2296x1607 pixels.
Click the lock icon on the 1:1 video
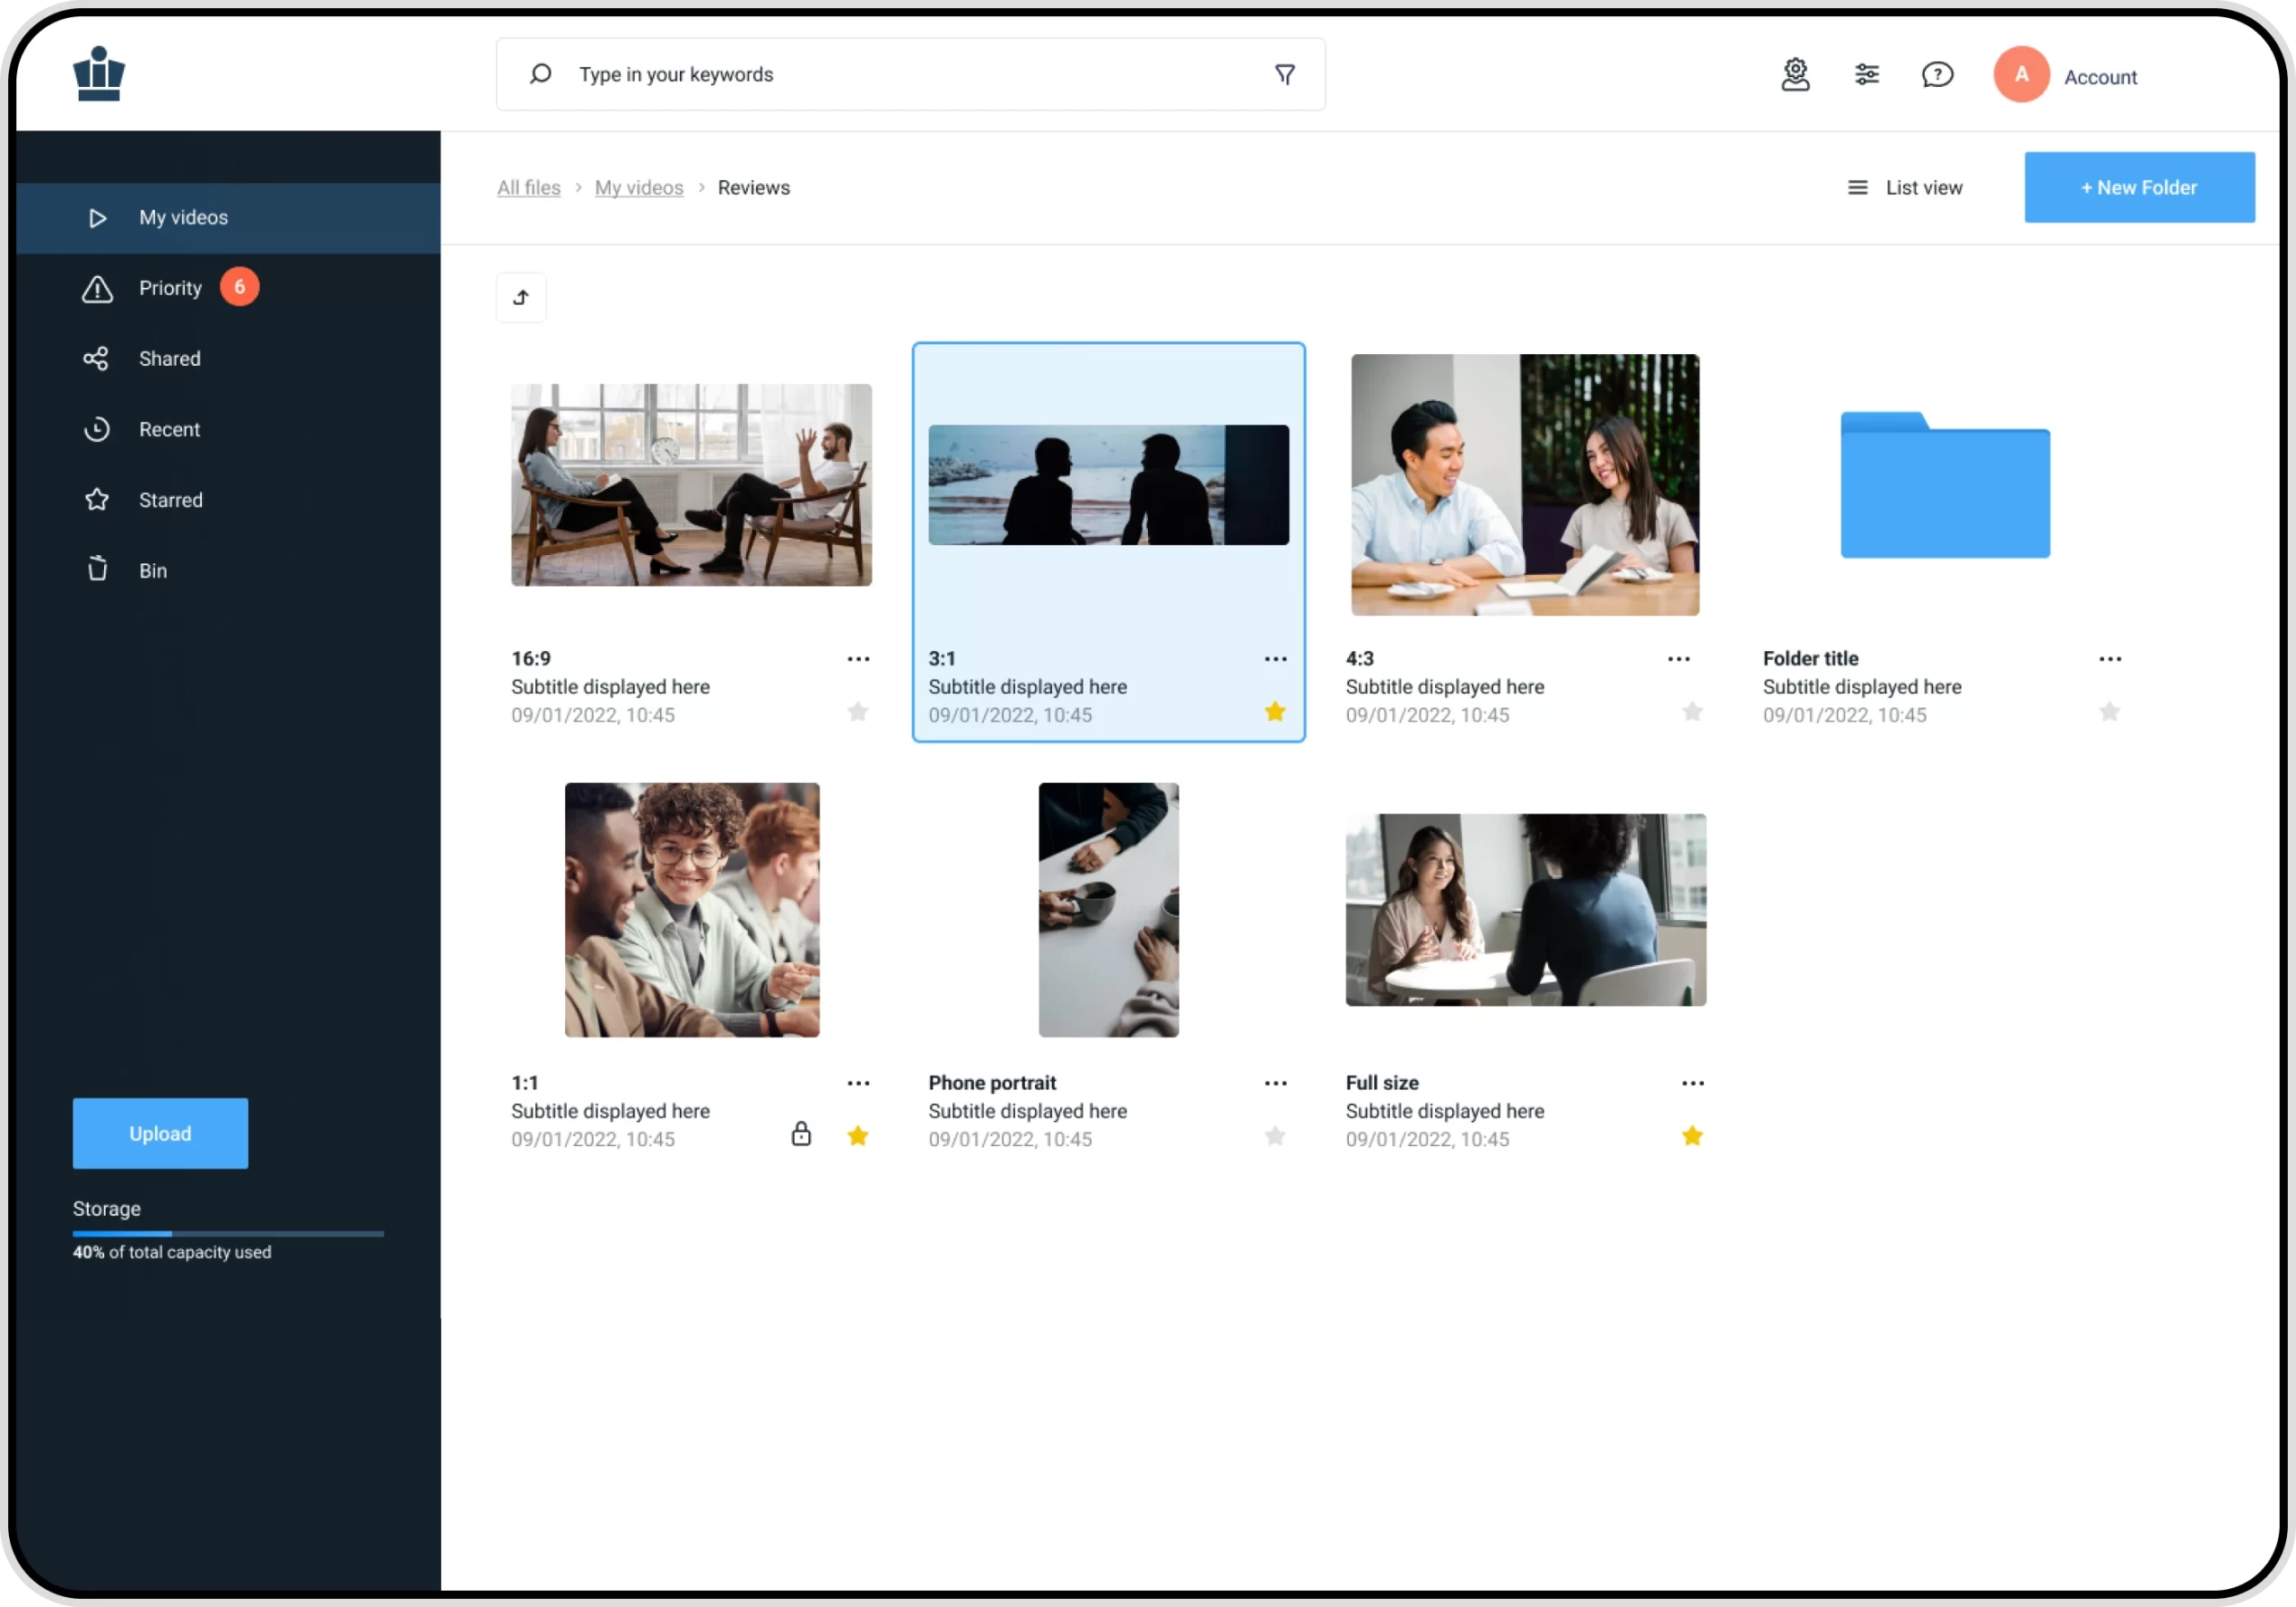801,1134
